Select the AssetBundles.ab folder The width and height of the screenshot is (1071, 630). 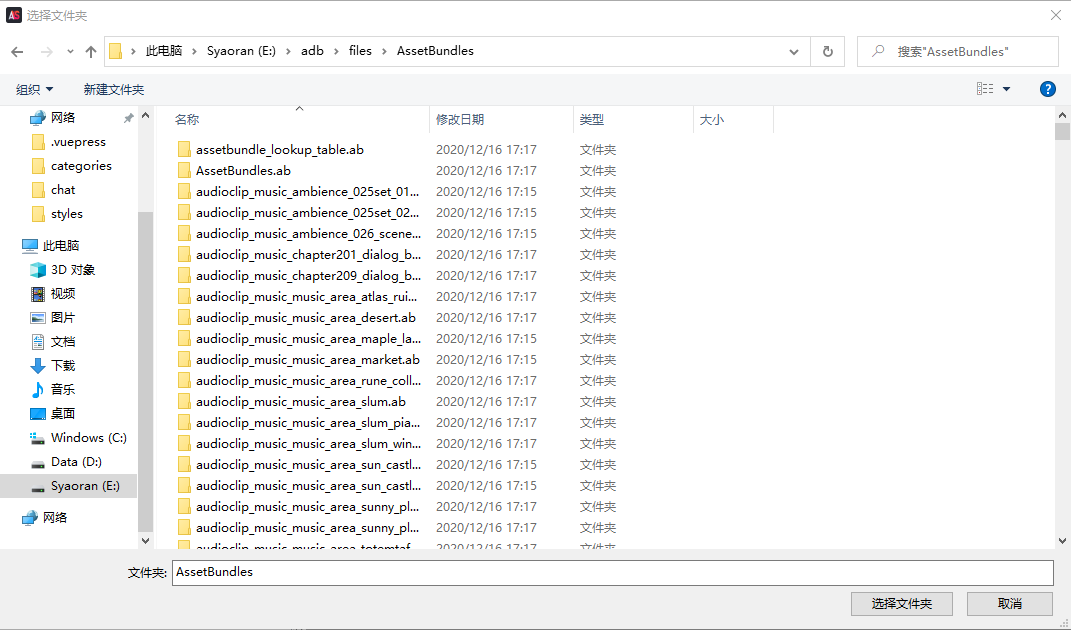[243, 170]
